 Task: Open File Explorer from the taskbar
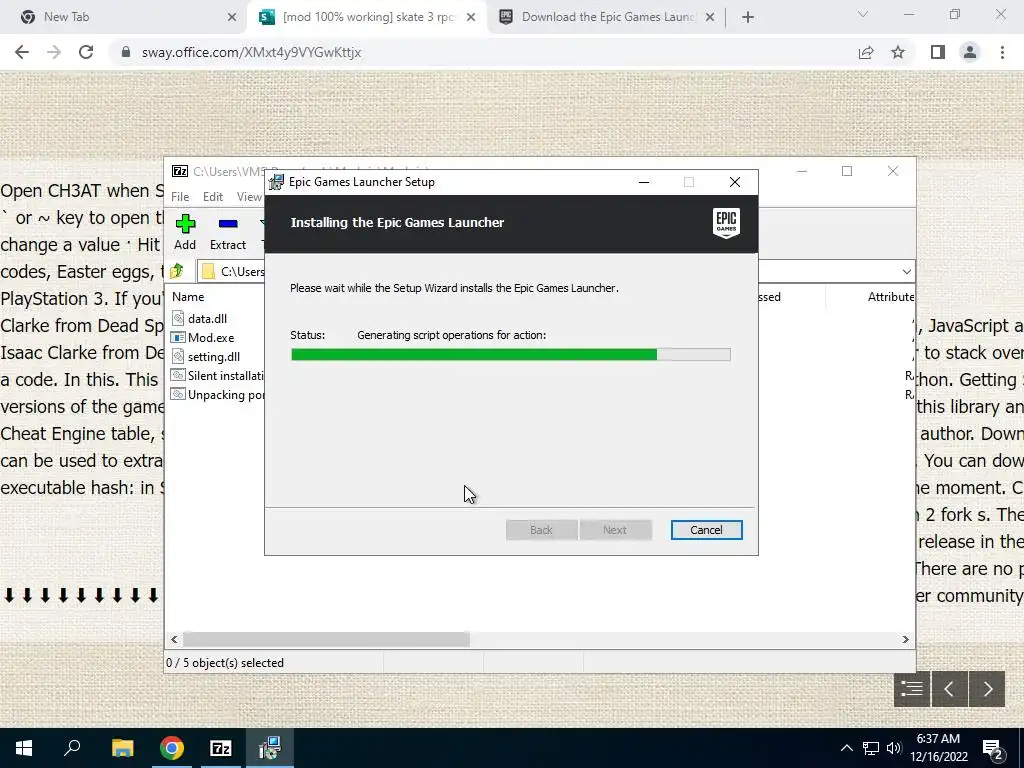pos(122,748)
